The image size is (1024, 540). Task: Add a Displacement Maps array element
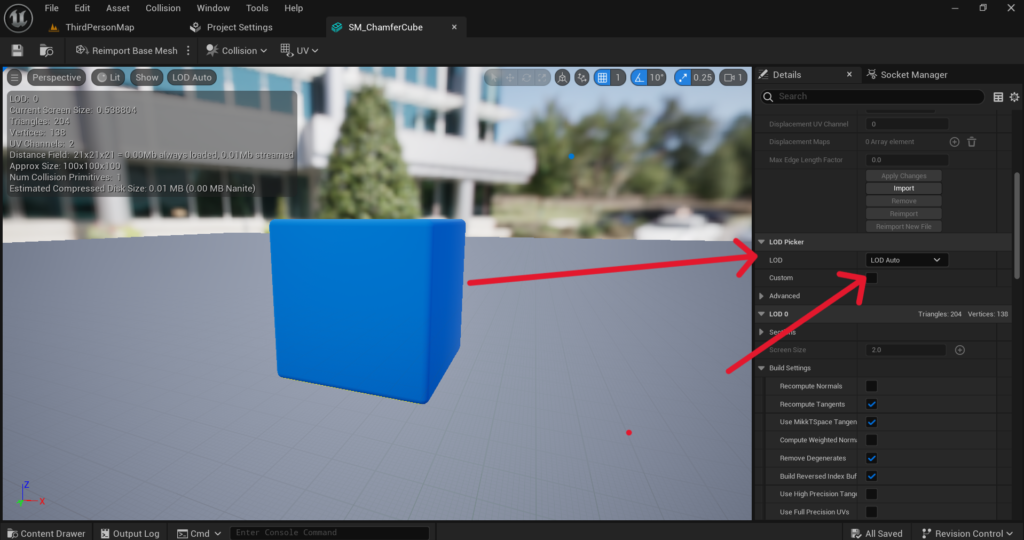[954, 142]
